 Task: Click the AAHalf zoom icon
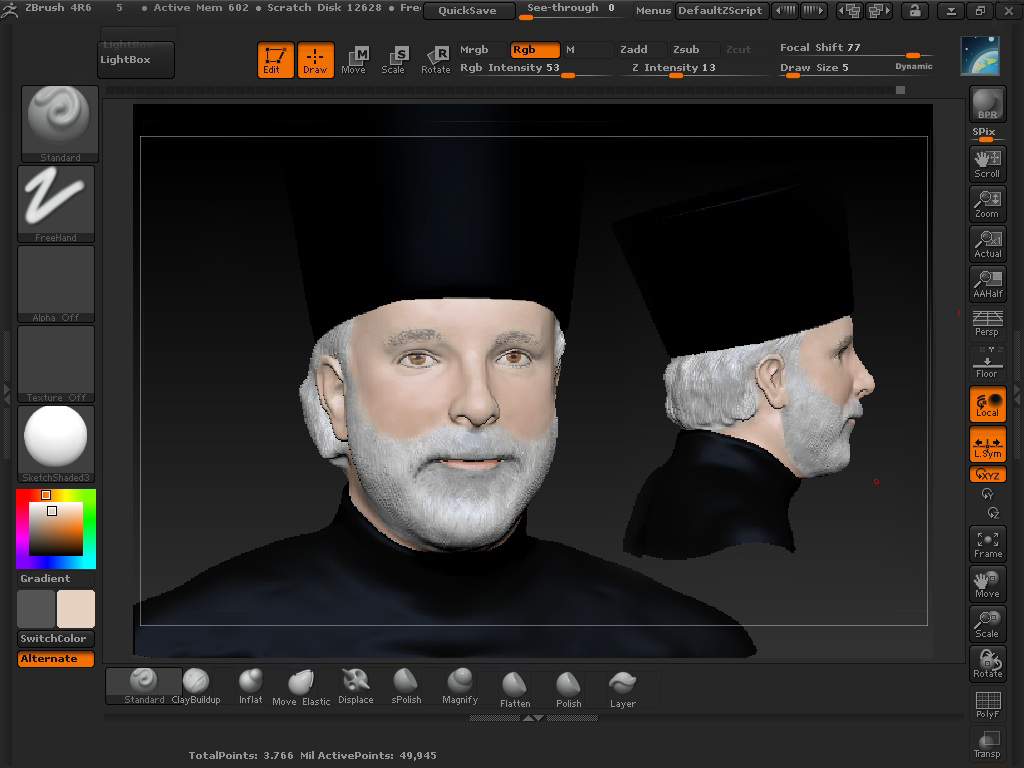click(x=987, y=284)
